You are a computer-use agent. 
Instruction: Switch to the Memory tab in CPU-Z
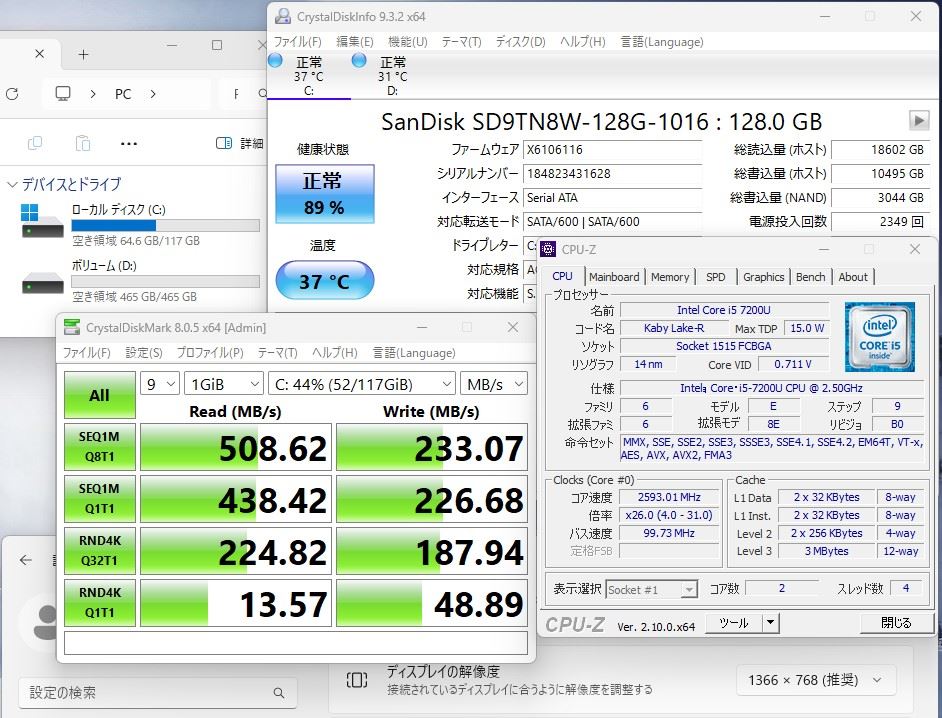pyautogui.click(x=670, y=277)
